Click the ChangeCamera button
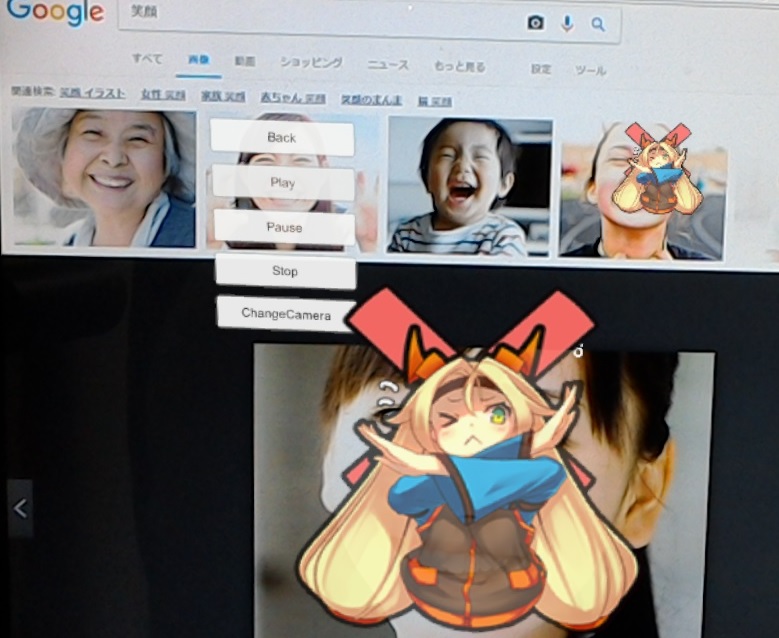 [x=286, y=314]
